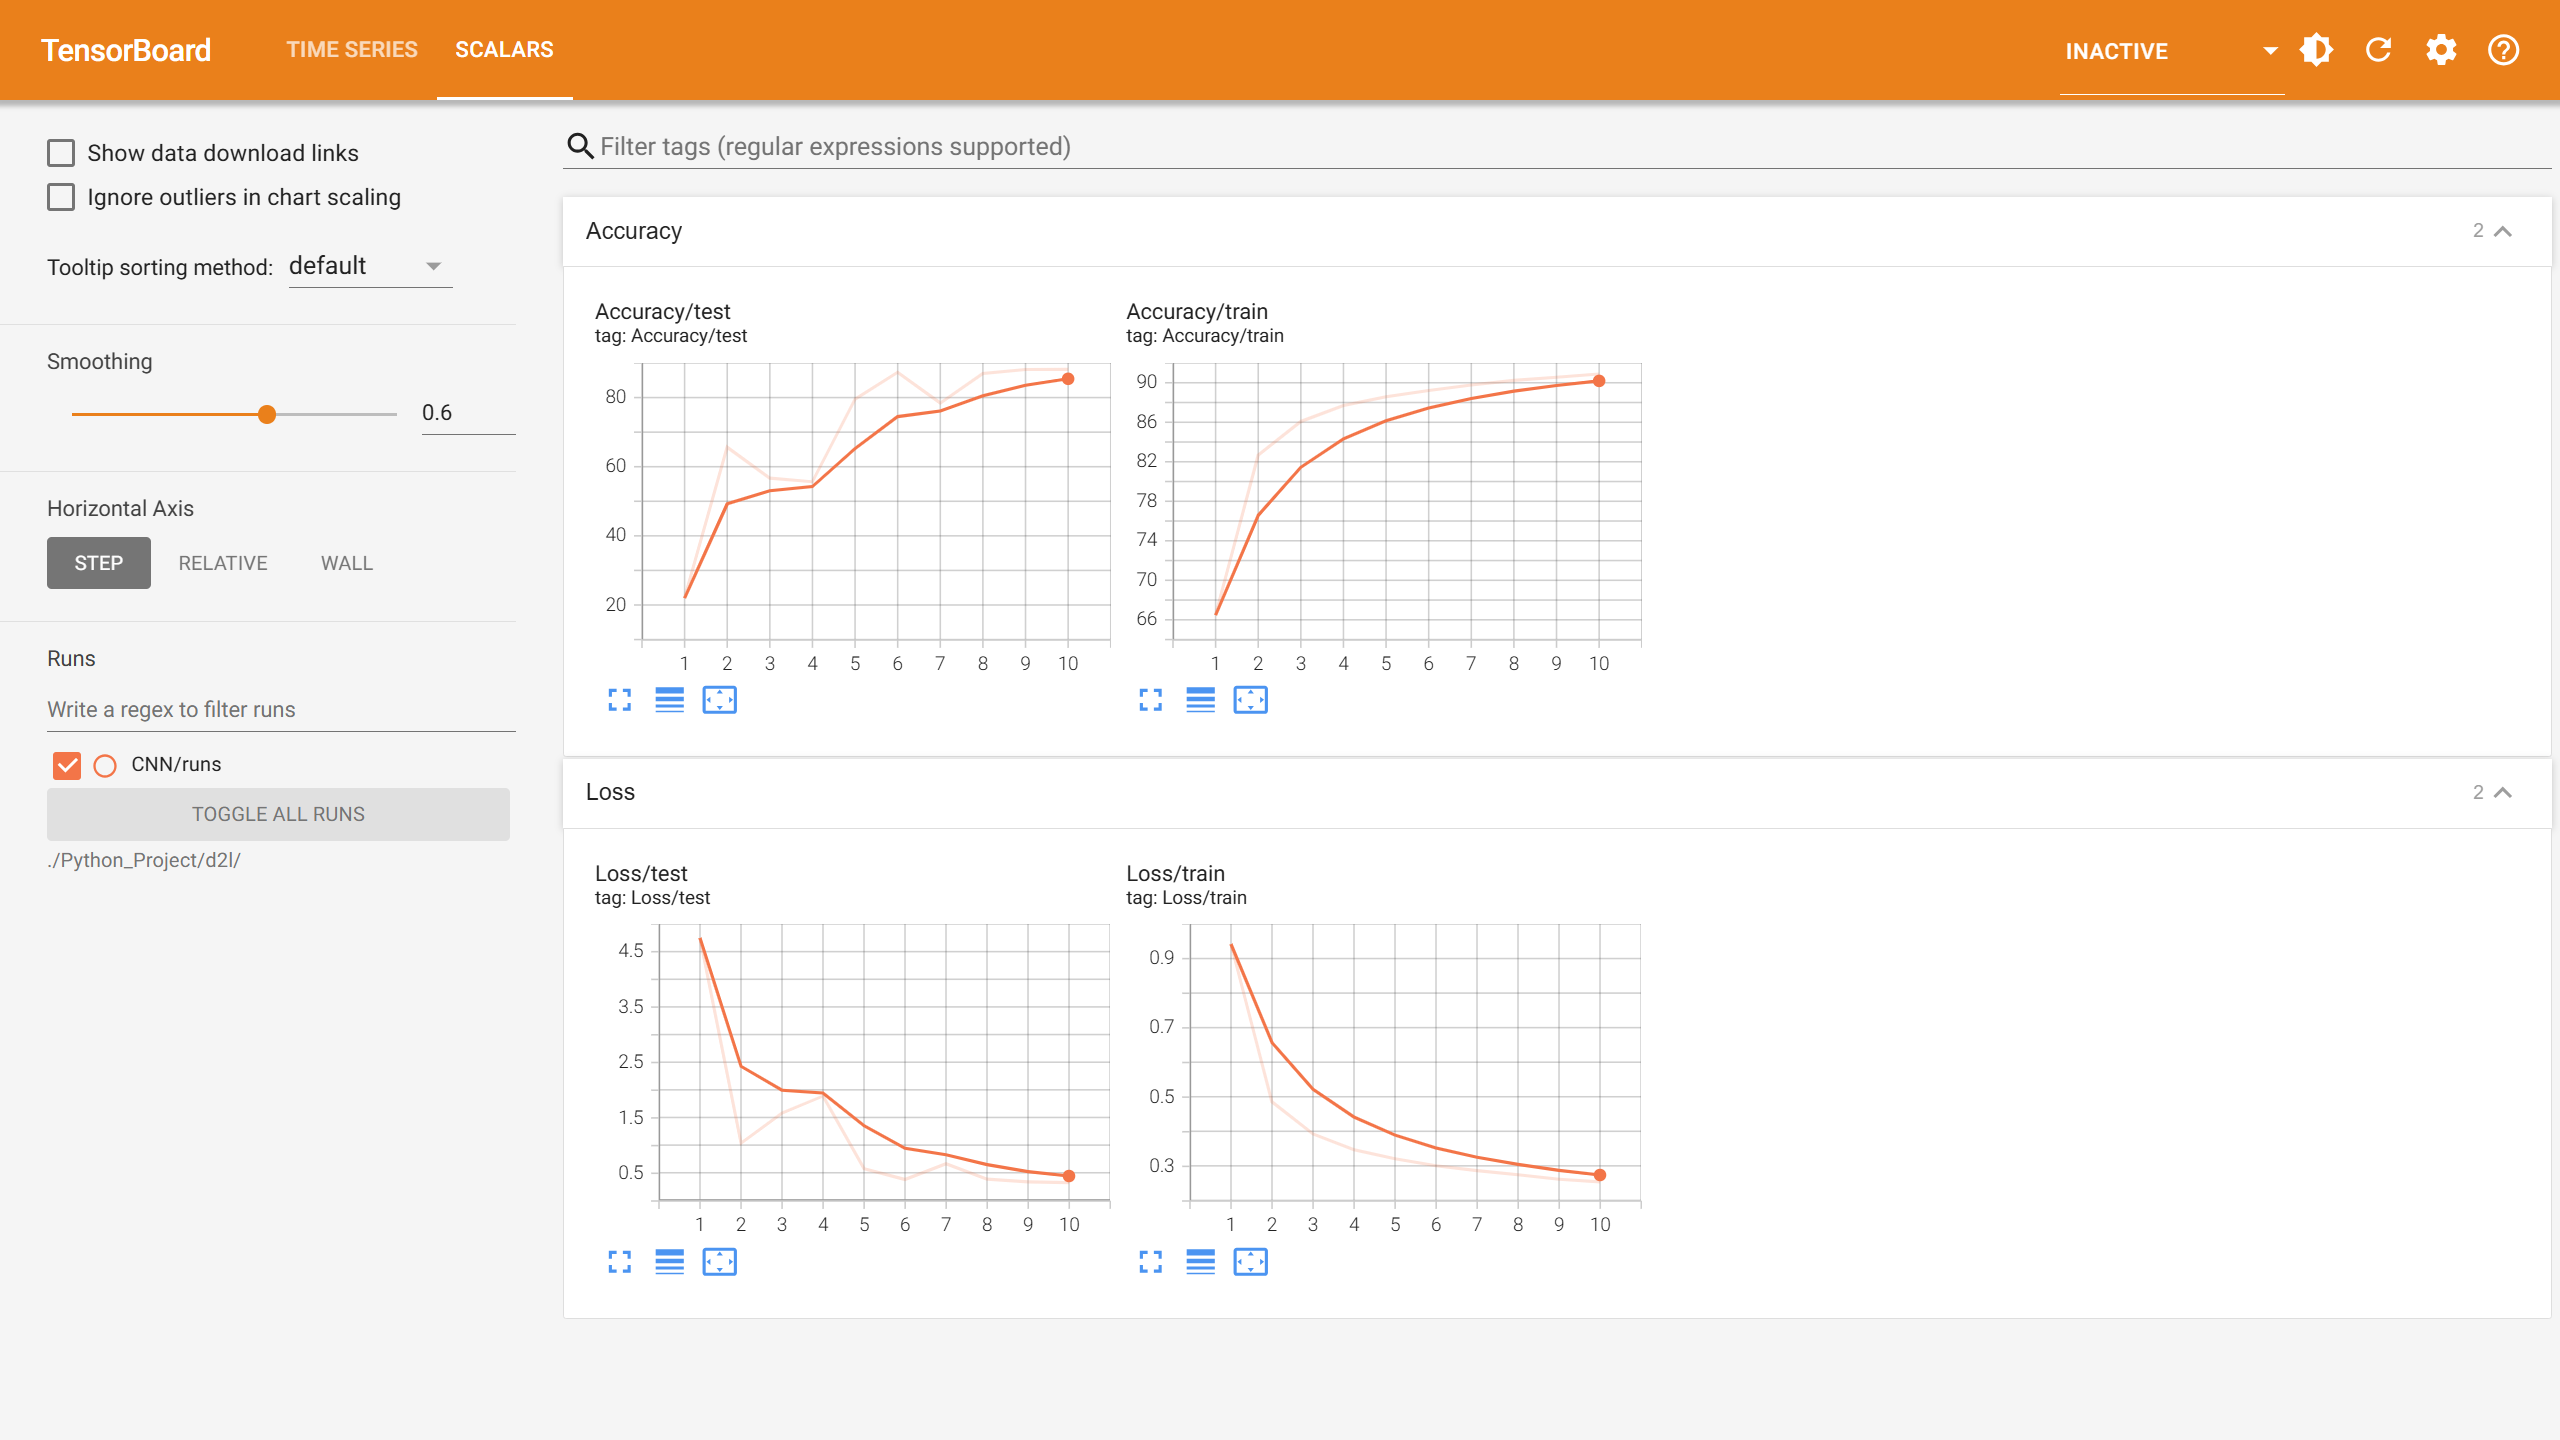
Task: Click the TOGGLE ALL RUNS button
Action: 278,814
